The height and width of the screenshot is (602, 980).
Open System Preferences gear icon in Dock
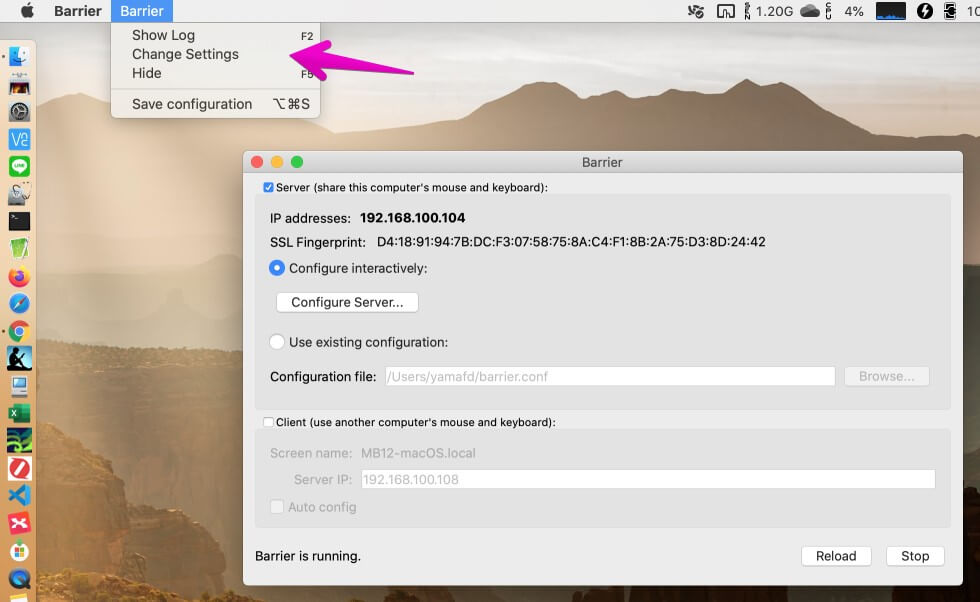[x=19, y=112]
